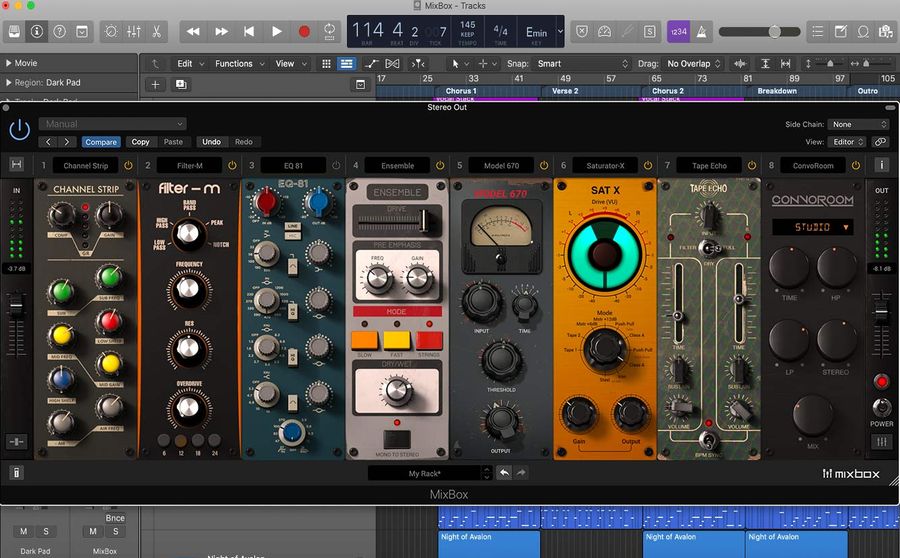Open Quick Help question mark icon

pyautogui.click(x=59, y=32)
